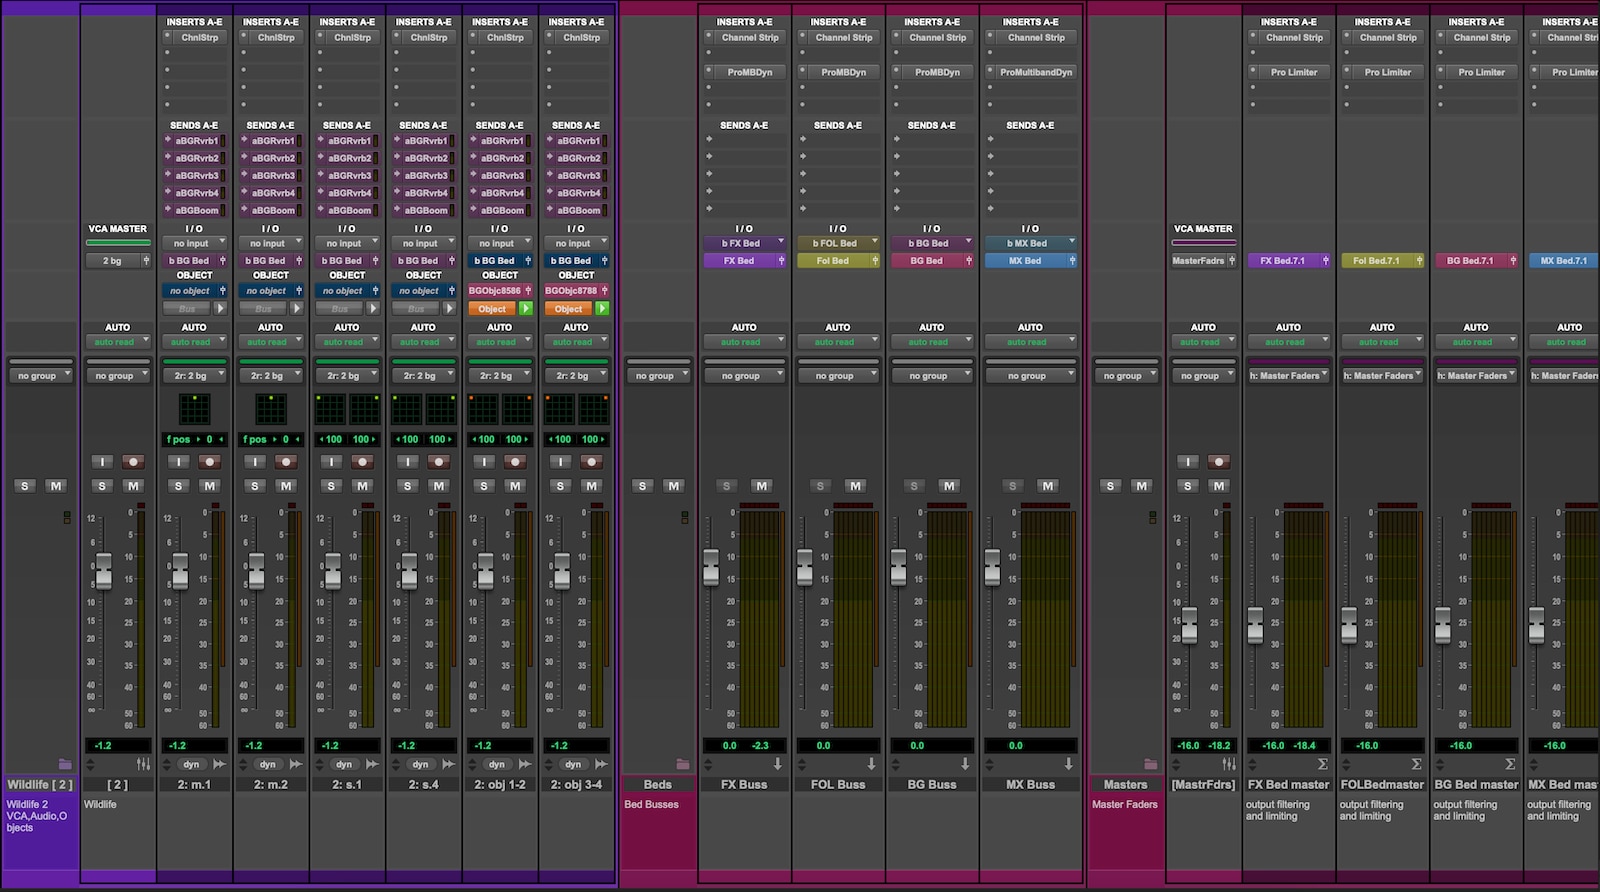
Task: Mute the Wildlife folder track
Action: [56, 486]
